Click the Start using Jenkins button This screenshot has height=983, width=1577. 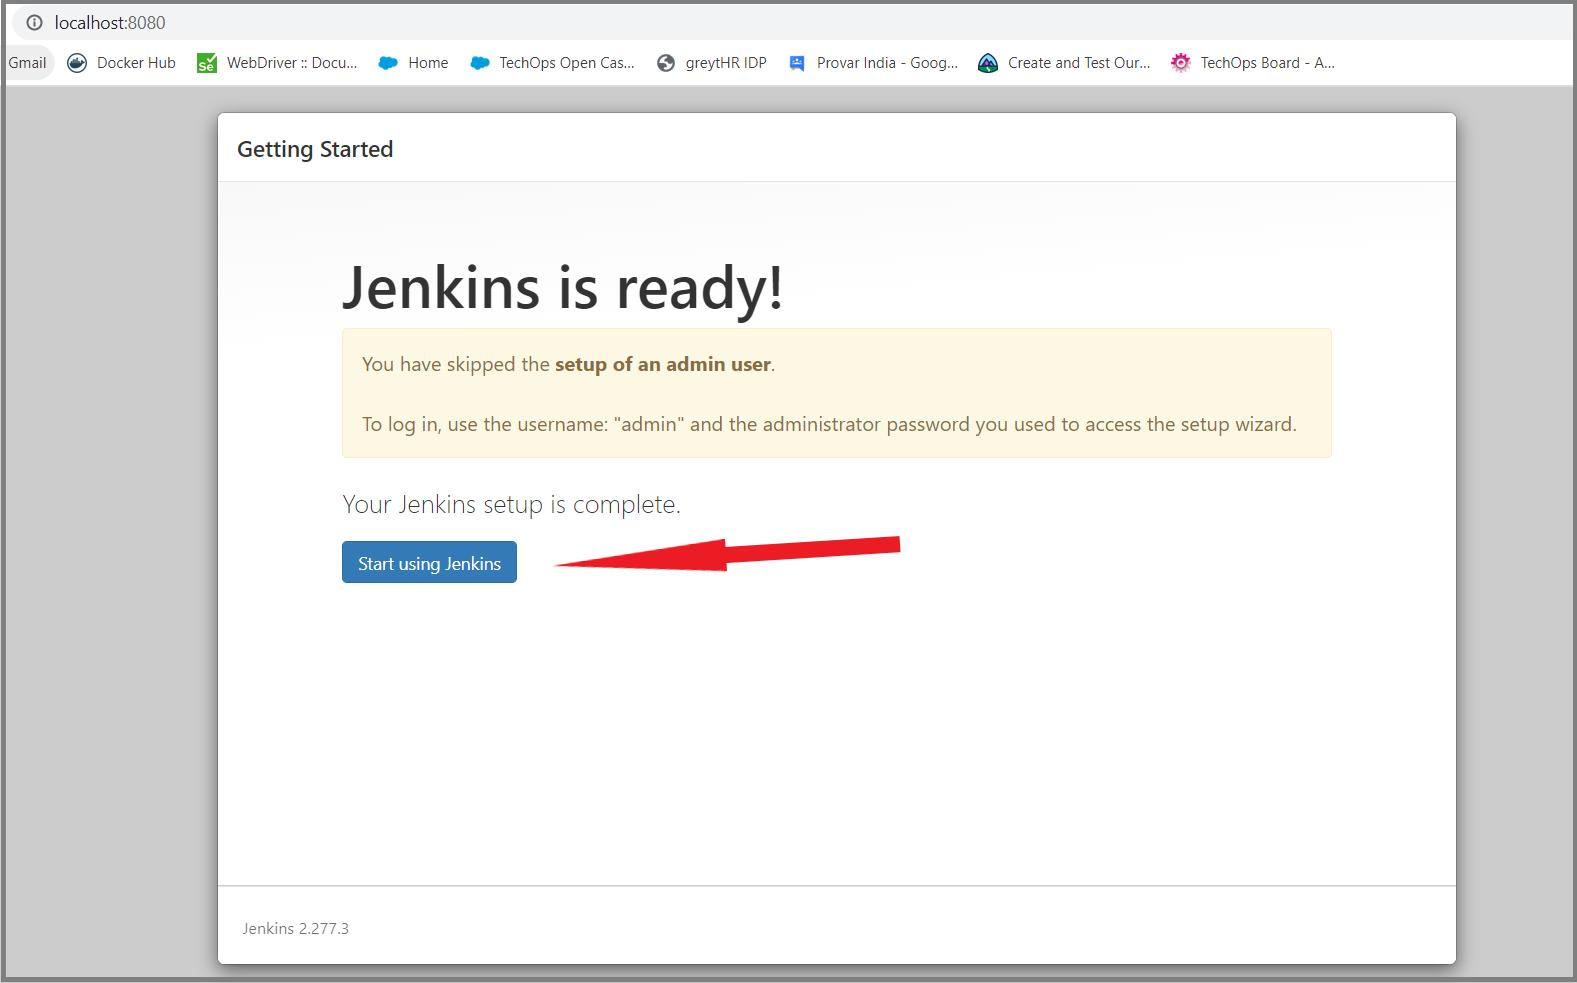click(429, 562)
